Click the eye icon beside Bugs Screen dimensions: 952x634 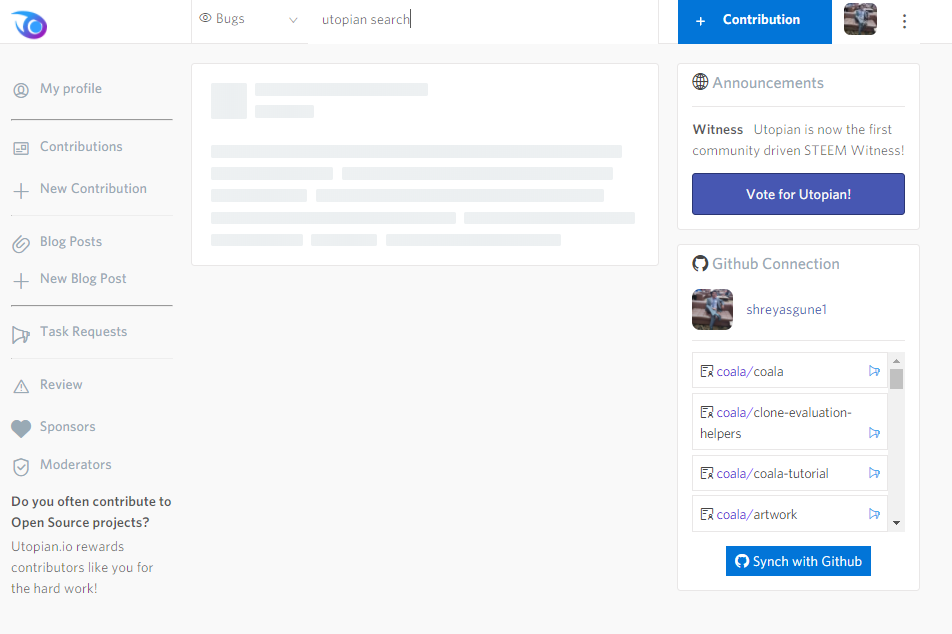point(205,18)
